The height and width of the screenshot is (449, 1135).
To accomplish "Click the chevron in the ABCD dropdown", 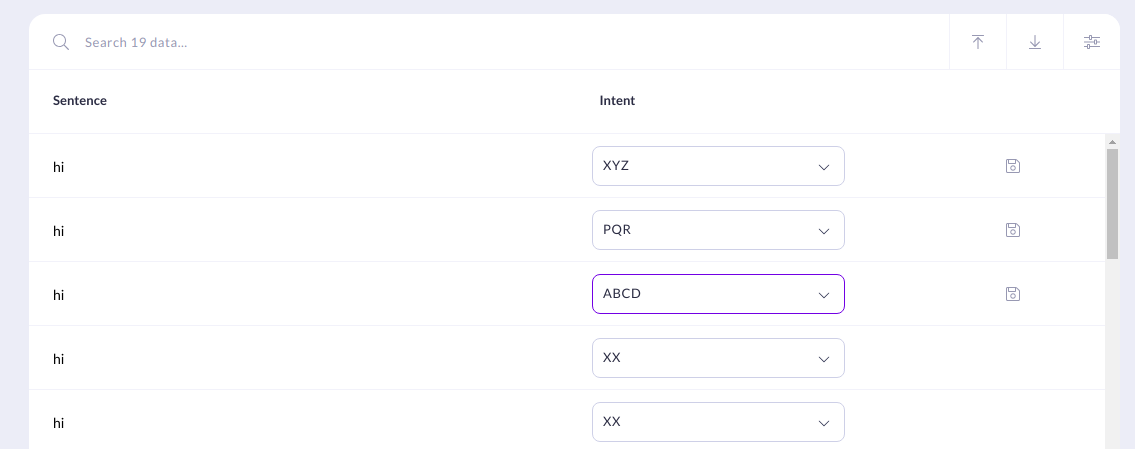I will tap(823, 295).
